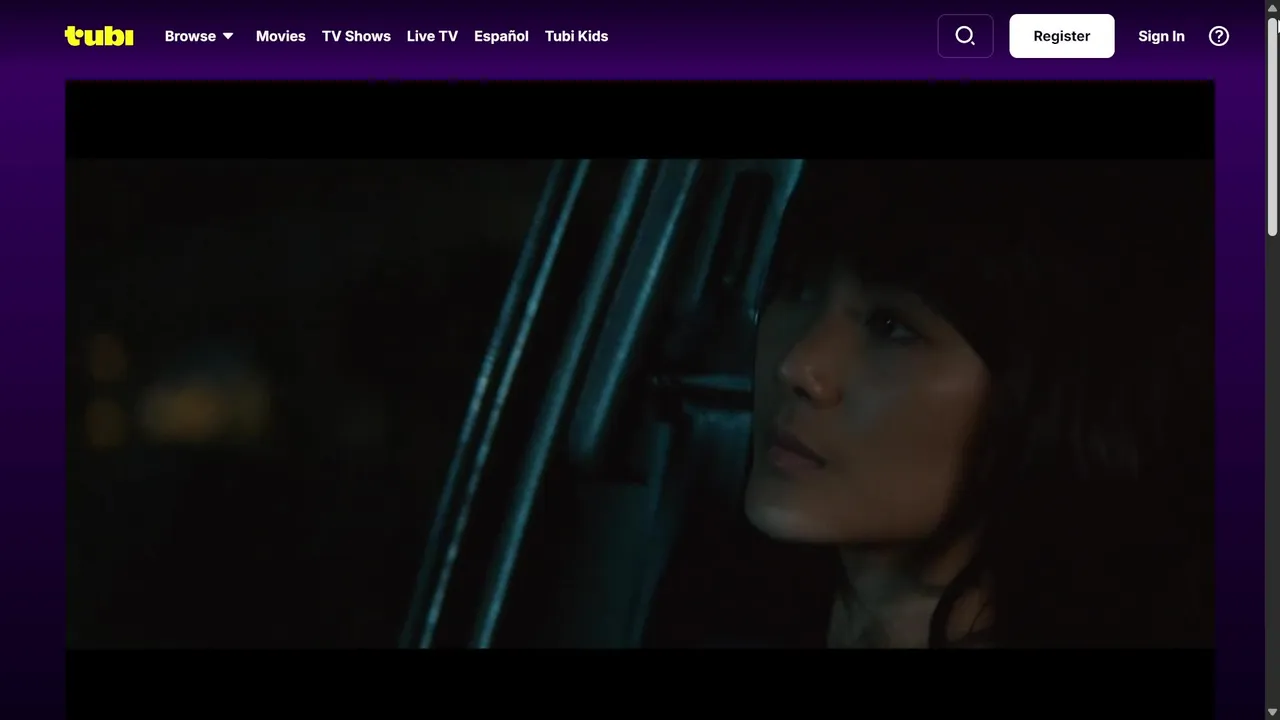Open the Browse dropdown menu

pyautogui.click(x=199, y=36)
